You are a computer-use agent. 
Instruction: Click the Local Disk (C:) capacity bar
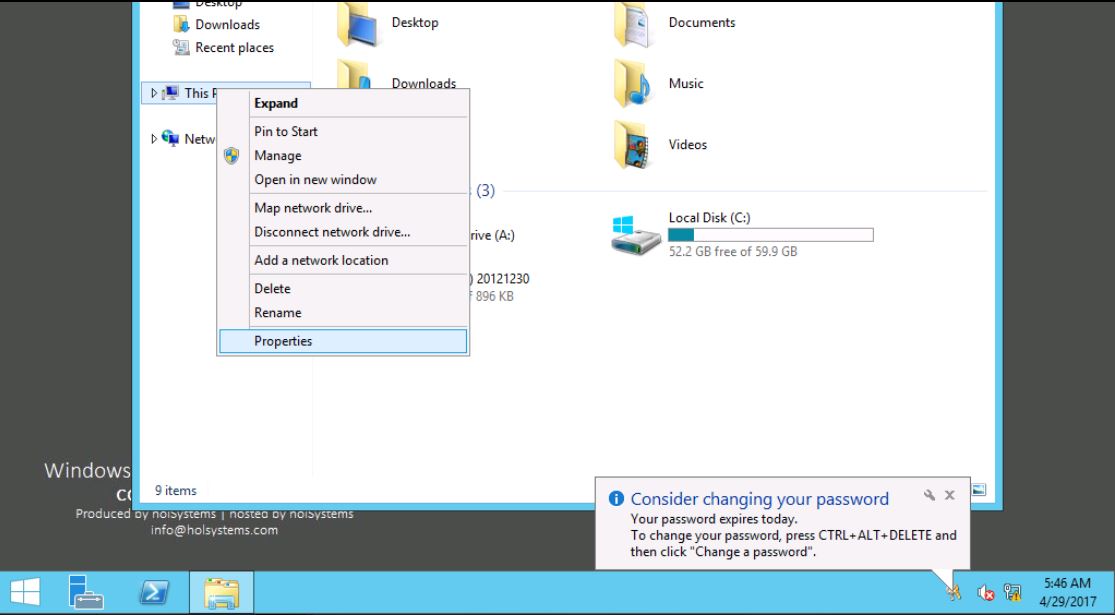tap(771, 235)
